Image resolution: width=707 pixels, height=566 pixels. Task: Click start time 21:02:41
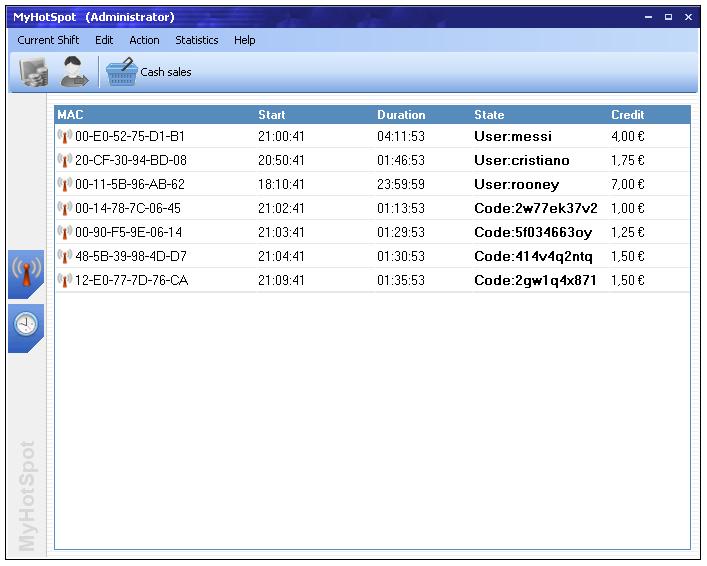(281, 208)
